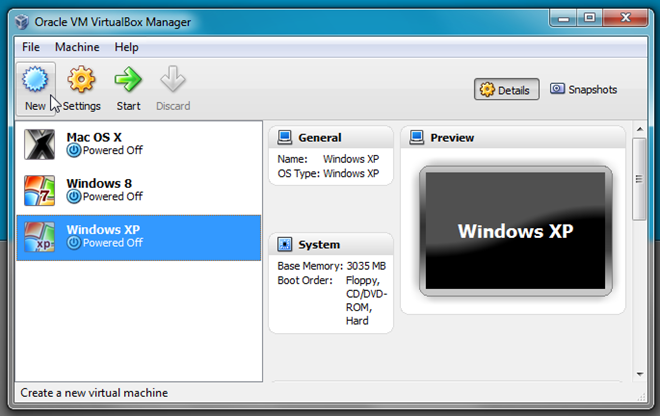The image size is (660, 416).
Task: Click the General section header label
Action: tap(319, 138)
